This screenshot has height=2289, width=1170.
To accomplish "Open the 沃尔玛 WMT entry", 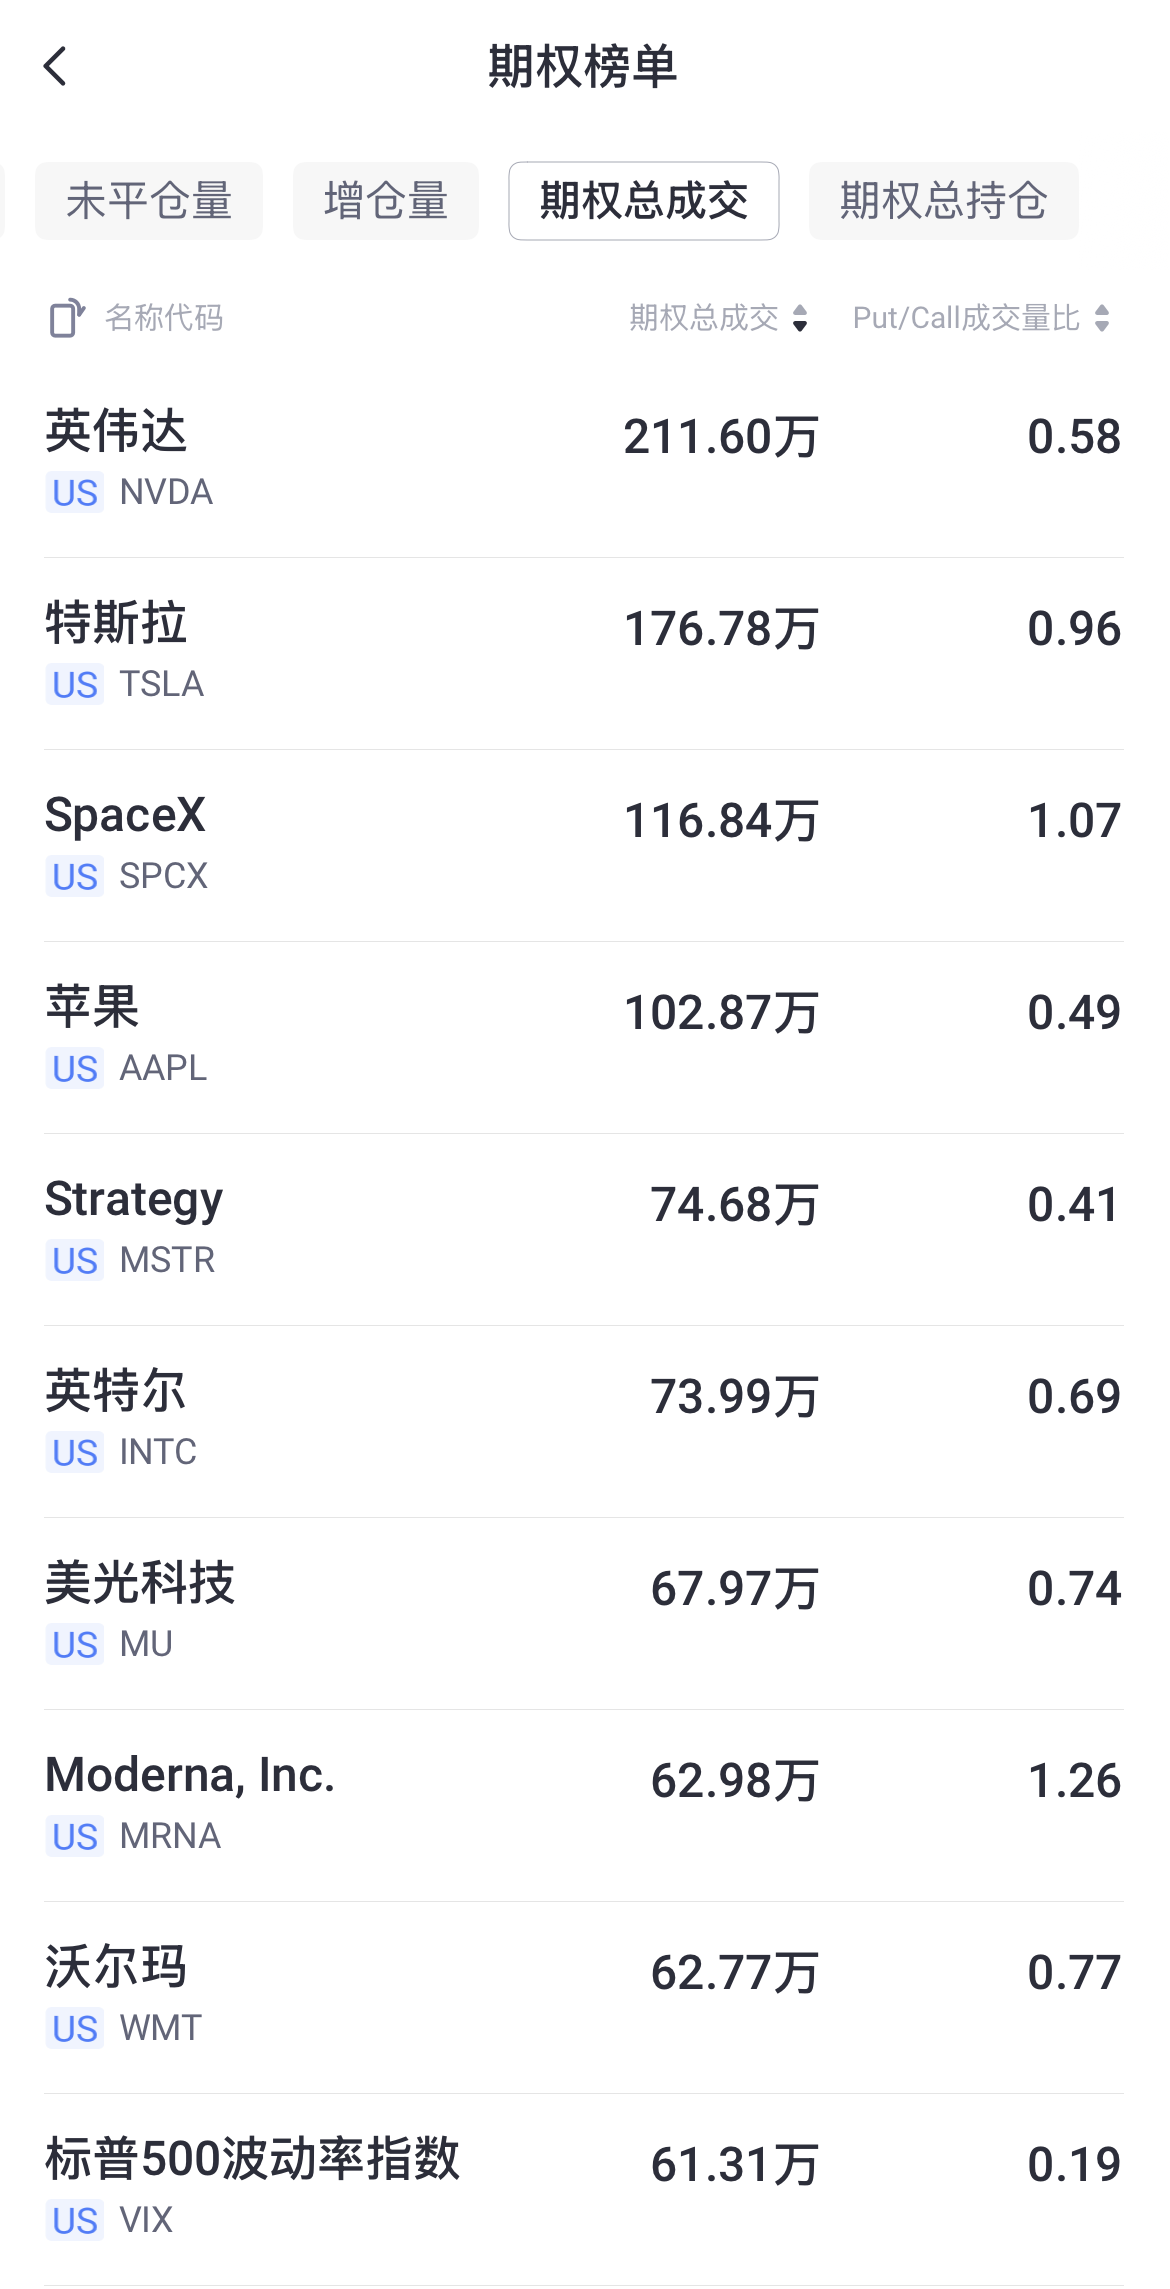I will pyautogui.click(x=584, y=1998).
